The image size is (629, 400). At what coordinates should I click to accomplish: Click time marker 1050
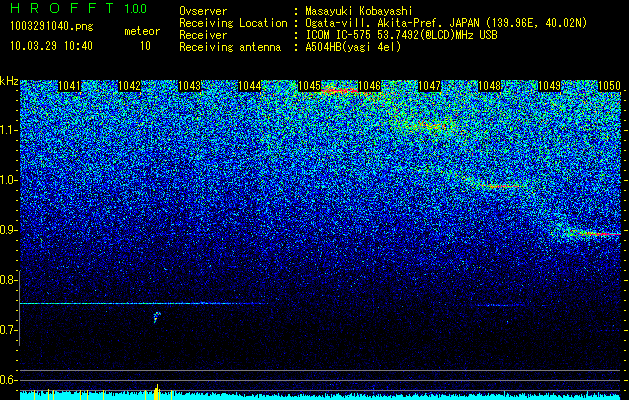click(x=609, y=86)
